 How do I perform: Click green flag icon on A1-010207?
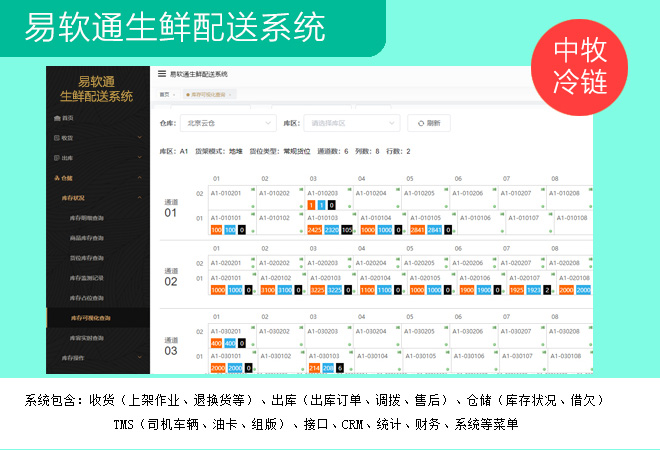tap(543, 190)
